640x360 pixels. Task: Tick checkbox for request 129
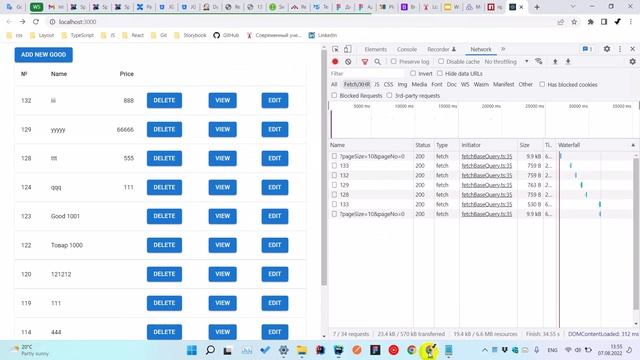coord(334,185)
